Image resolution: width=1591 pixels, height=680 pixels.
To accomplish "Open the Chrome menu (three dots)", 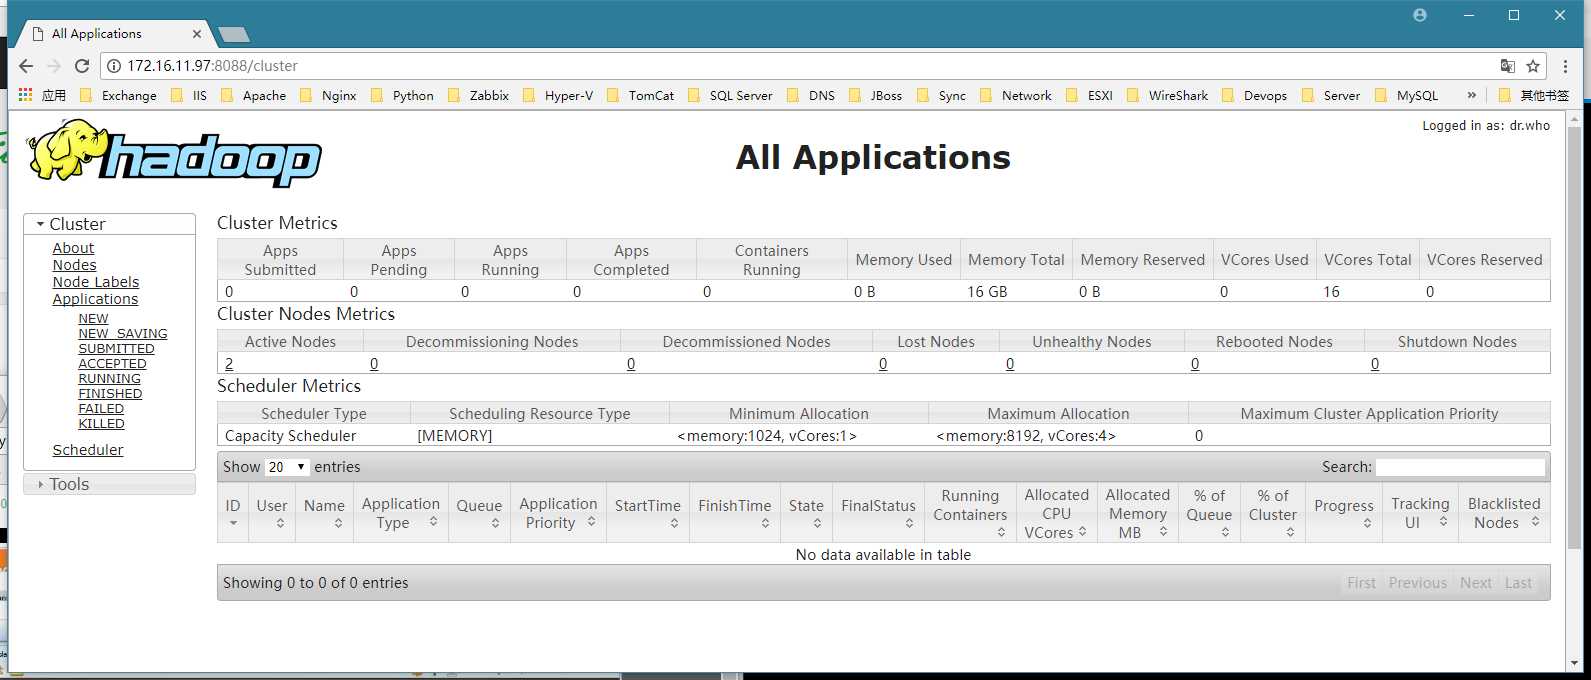I will pos(1565,66).
